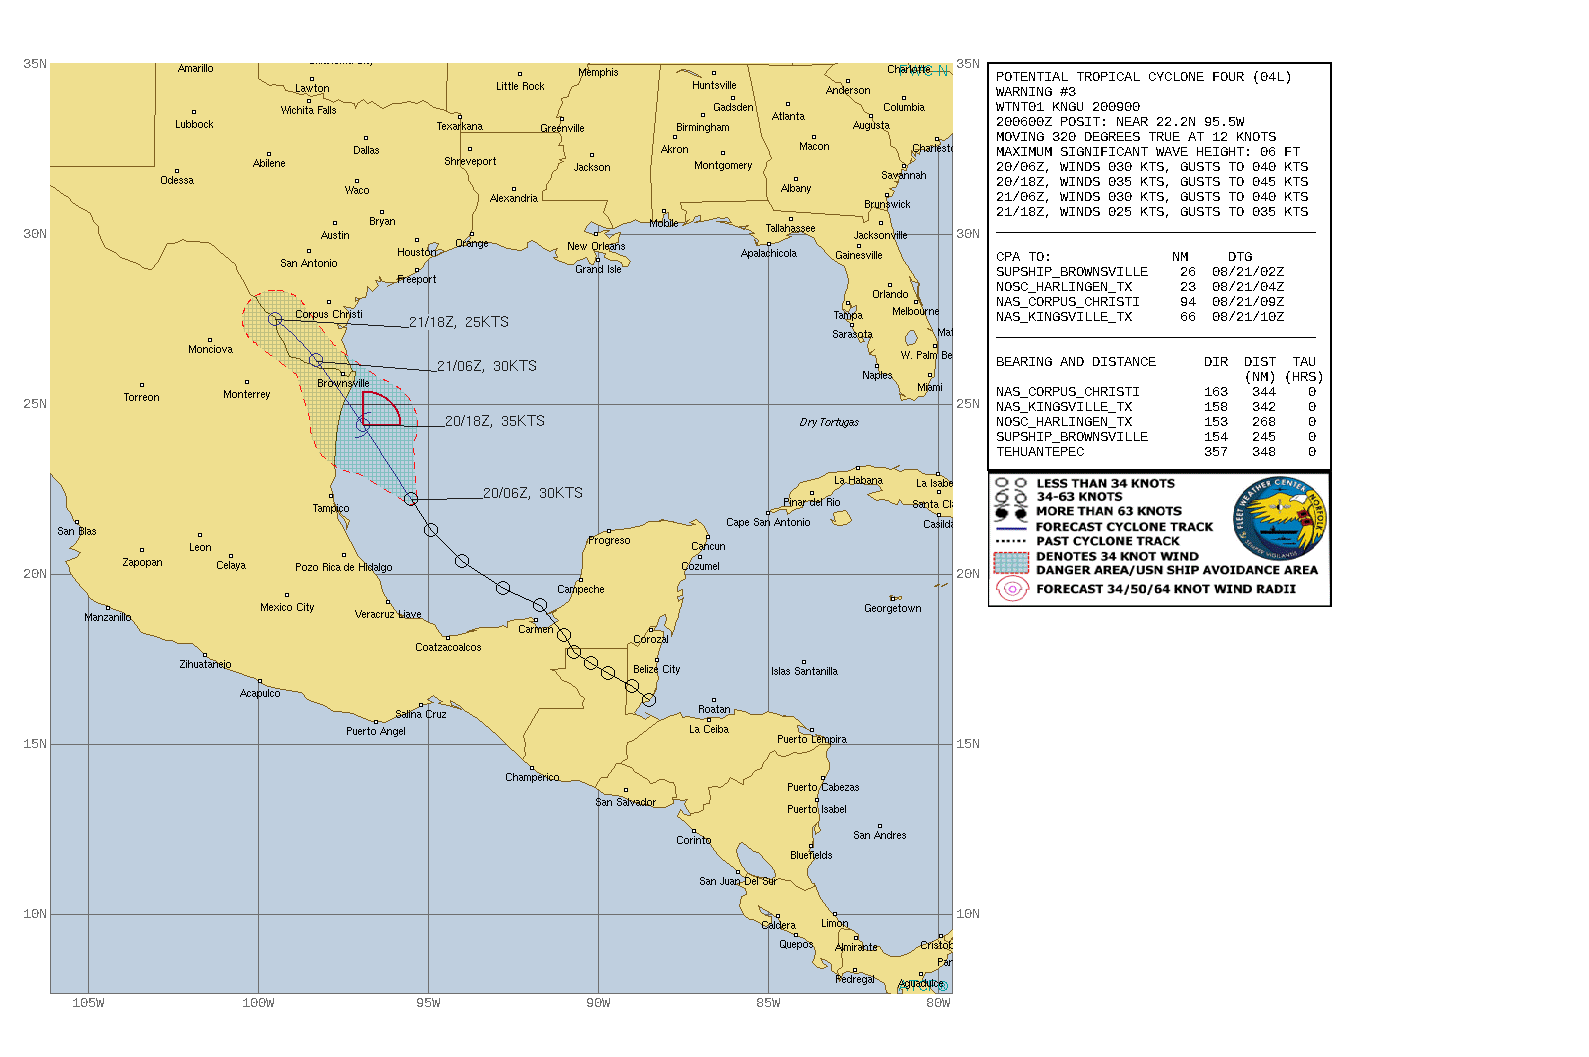Click the 'Veracruz Llave' label
This screenshot has width=1589, height=1057.
point(388,614)
